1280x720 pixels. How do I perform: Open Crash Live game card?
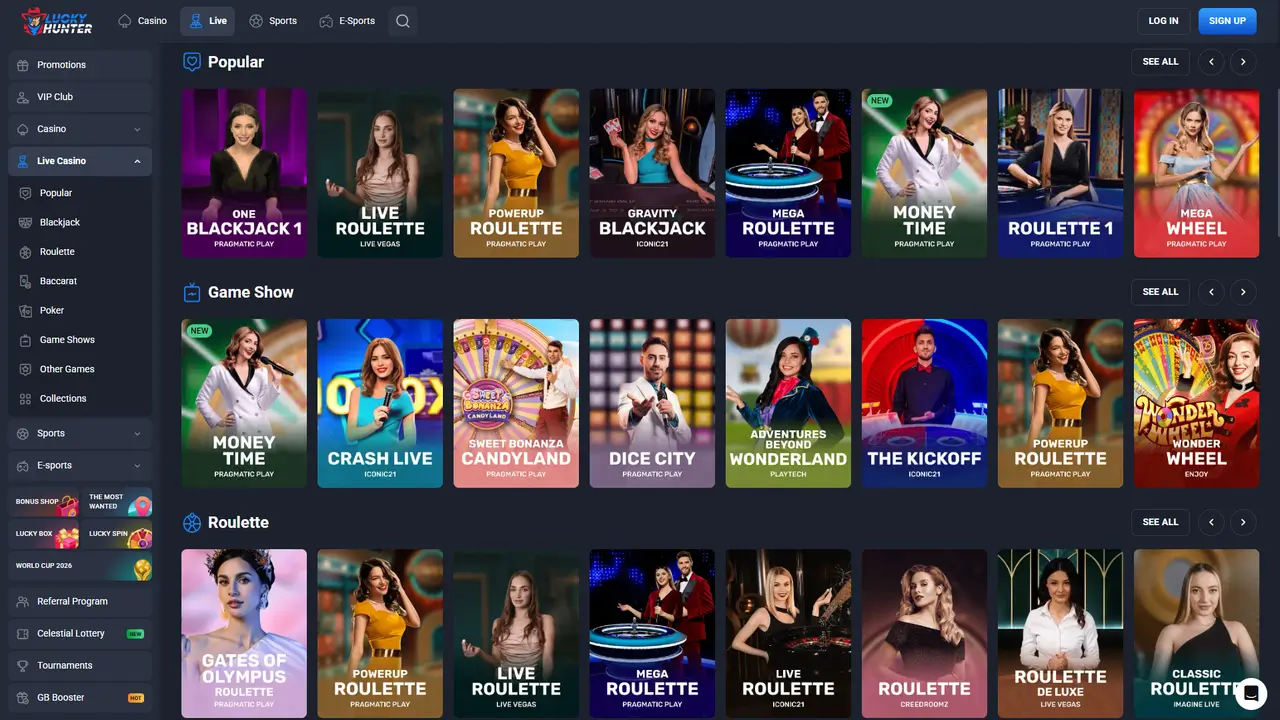pos(380,403)
